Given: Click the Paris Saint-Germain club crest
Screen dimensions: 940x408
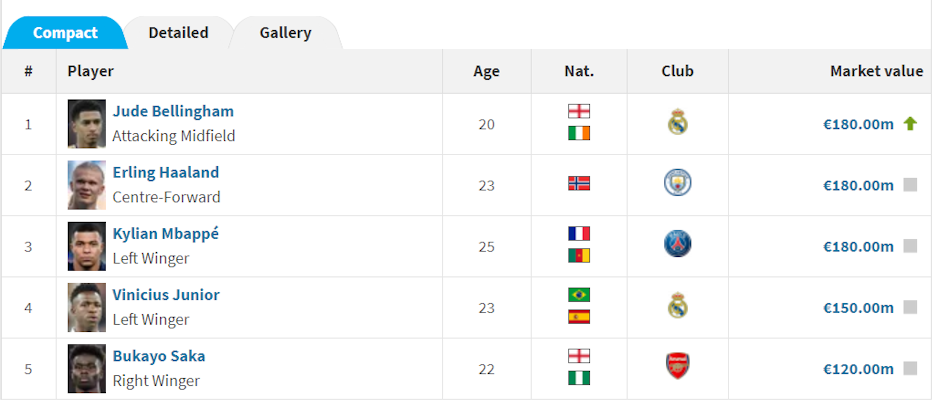Looking at the screenshot, I should 677,244.
